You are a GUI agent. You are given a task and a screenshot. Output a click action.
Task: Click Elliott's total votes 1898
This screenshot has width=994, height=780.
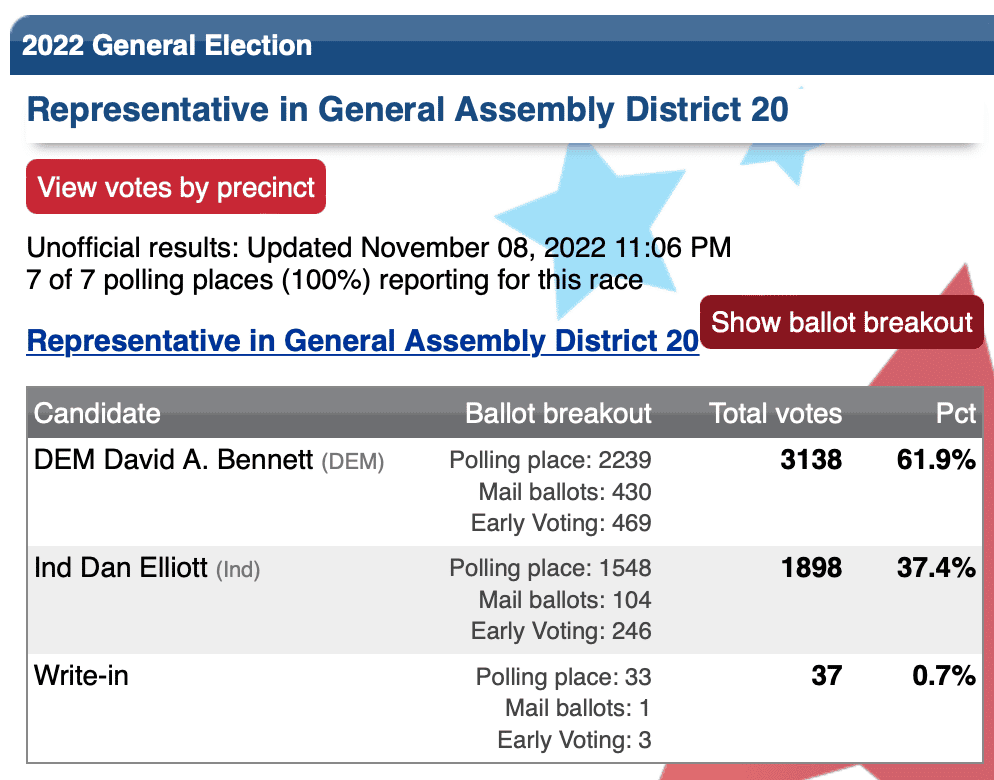coord(811,568)
